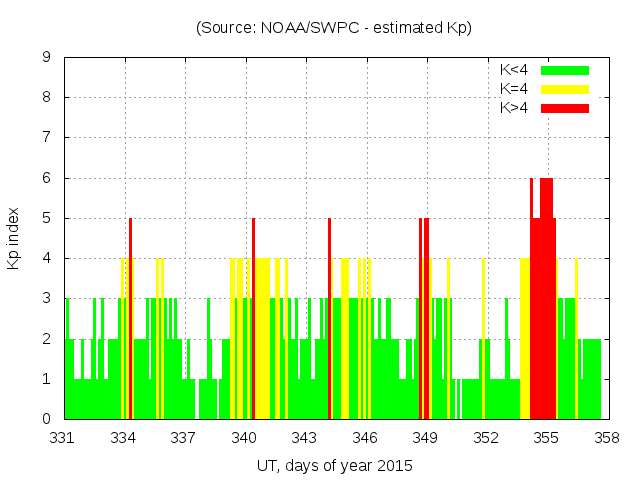Click the 346 x-axis tick label
The width and height of the screenshot is (640, 480).
point(365,437)
